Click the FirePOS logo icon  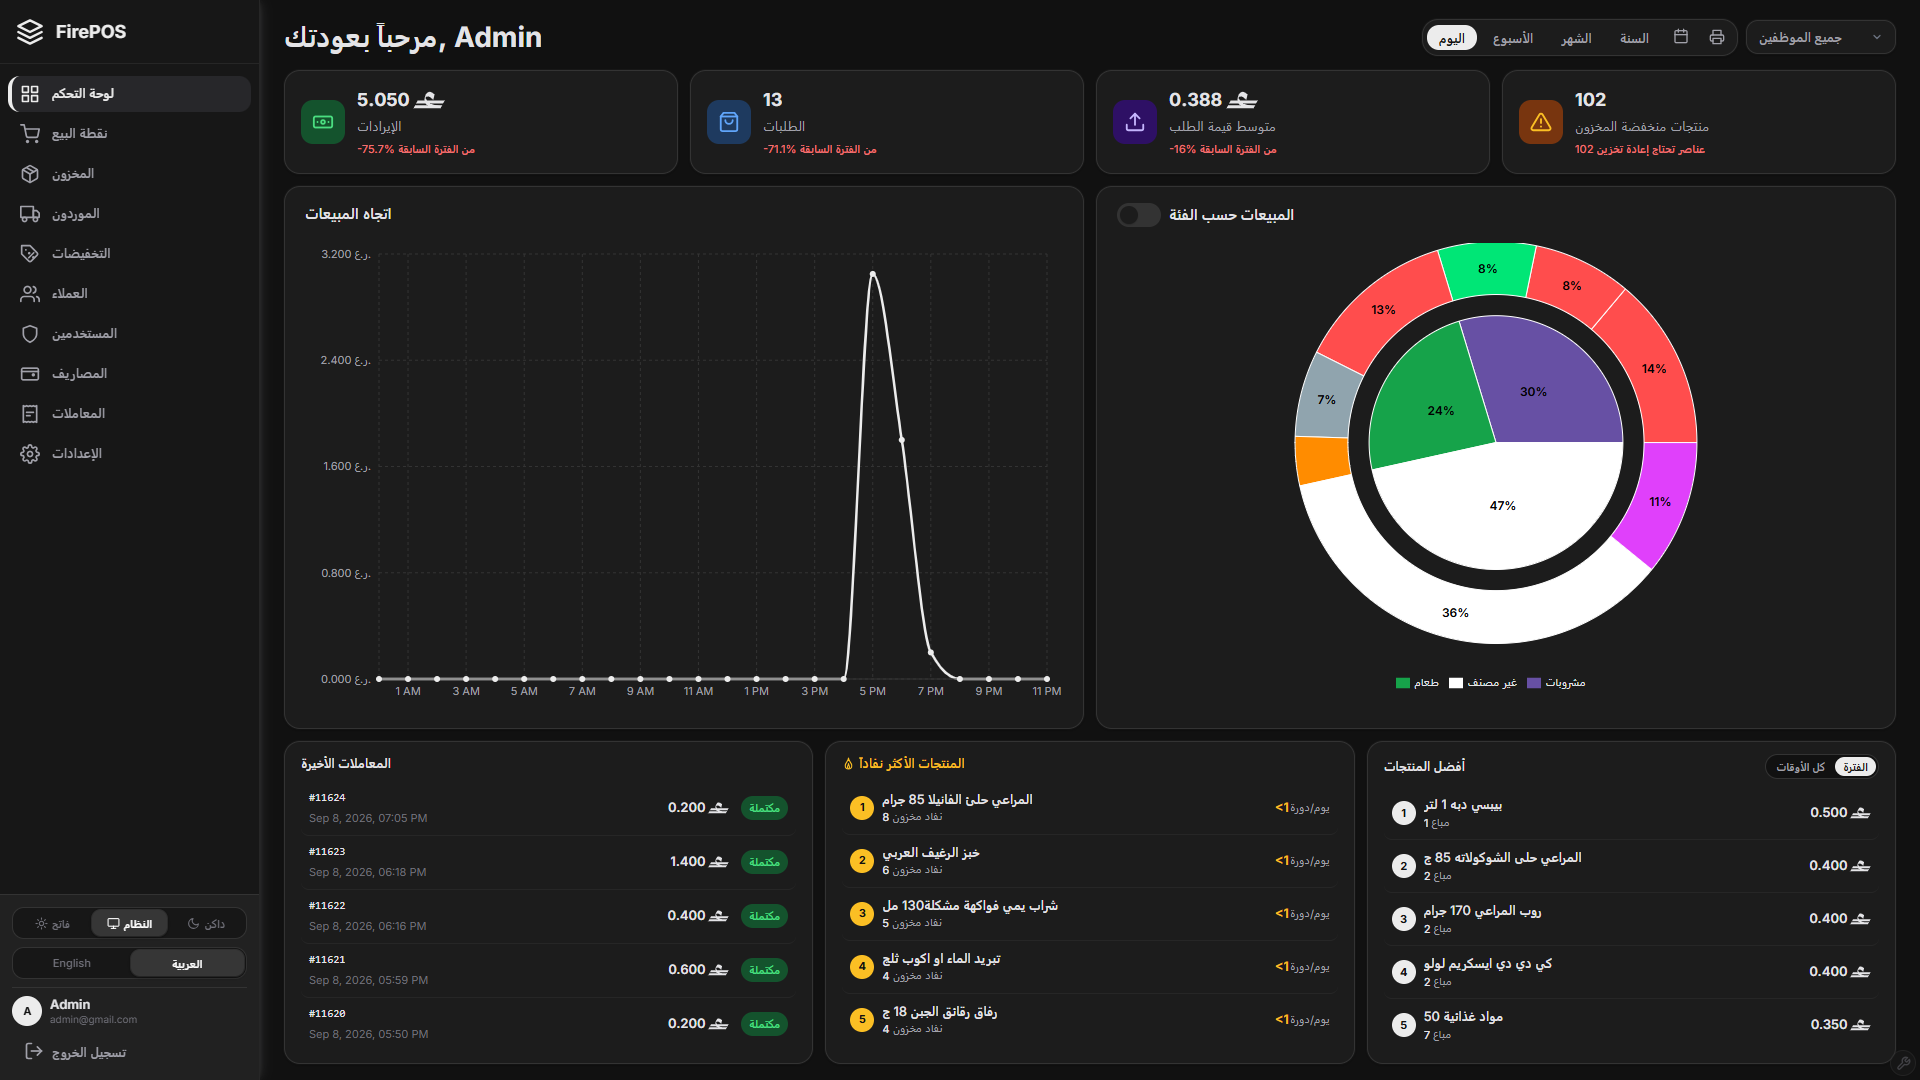30,32
